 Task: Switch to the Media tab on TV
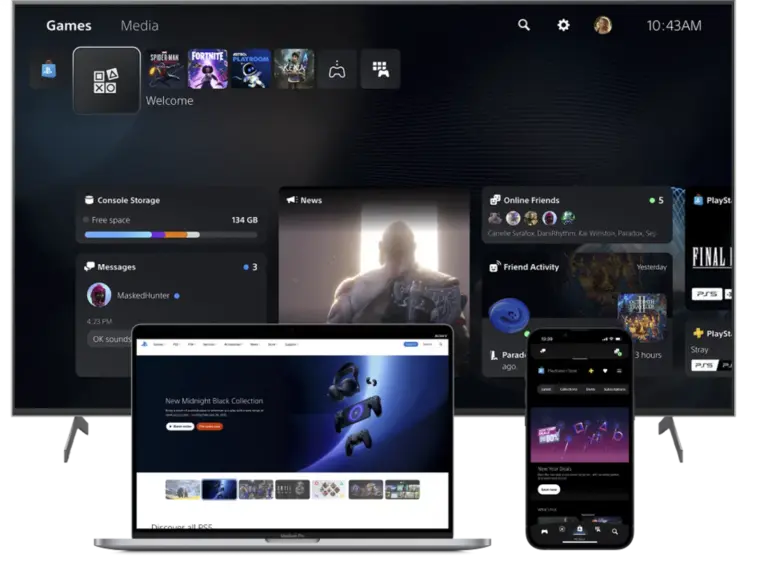tap(140, 25)
